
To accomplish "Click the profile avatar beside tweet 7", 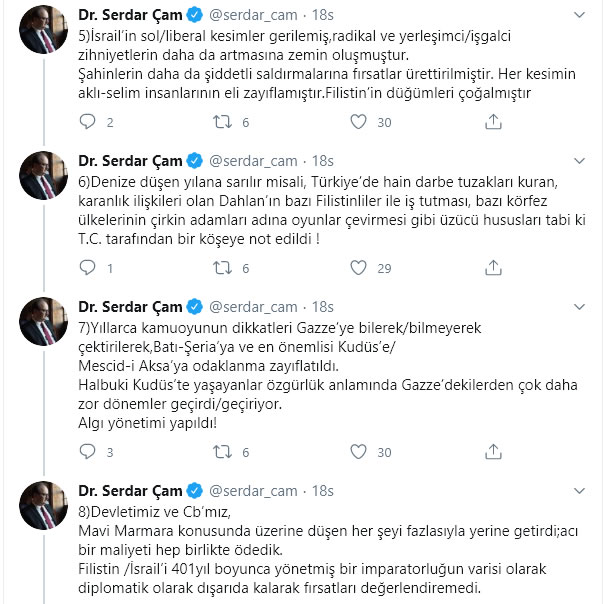I will point(43,322).
